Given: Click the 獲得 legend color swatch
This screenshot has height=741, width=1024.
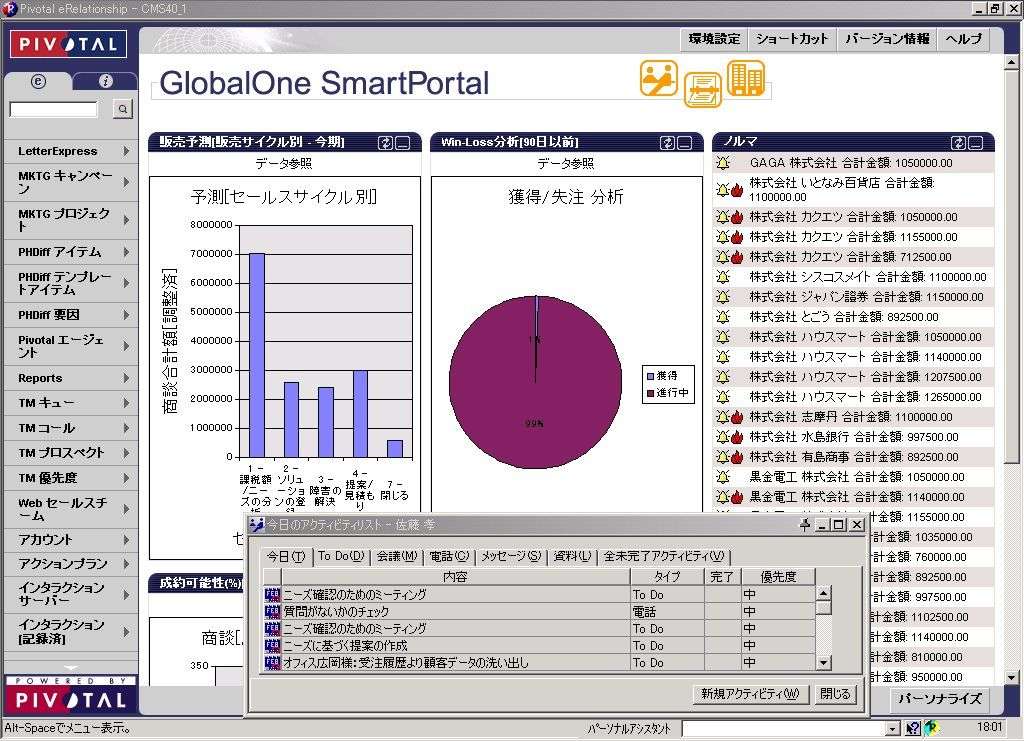Looking at the screenshot, I should coord(650,375).
